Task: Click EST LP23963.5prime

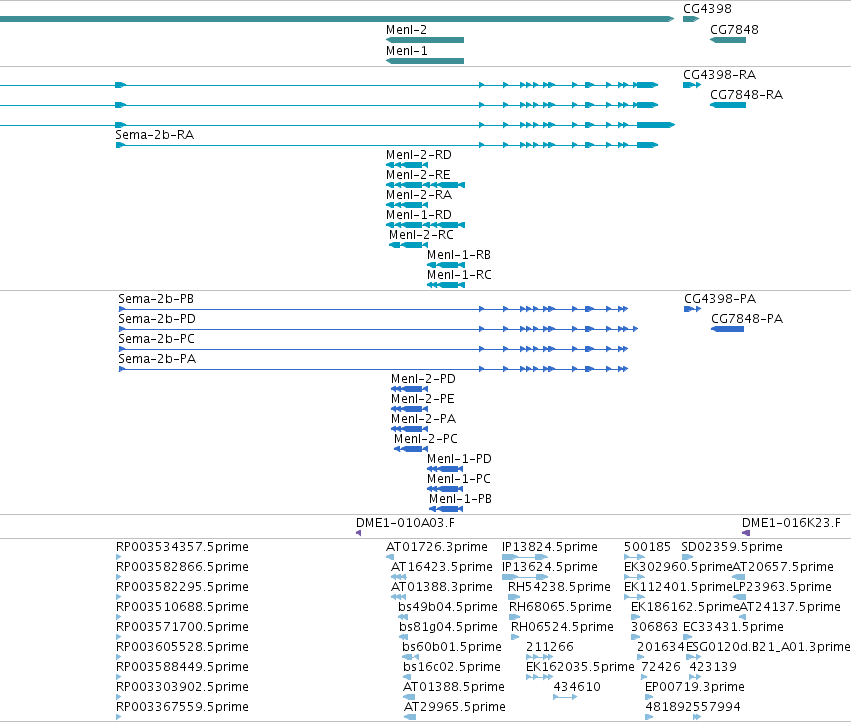Action: pos(739,597)
